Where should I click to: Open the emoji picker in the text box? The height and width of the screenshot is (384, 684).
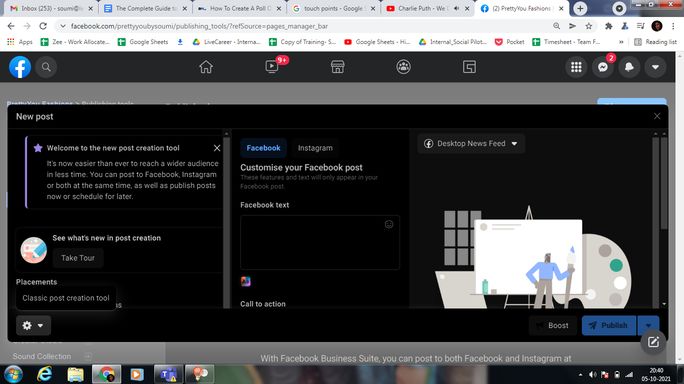coord(389,224)
